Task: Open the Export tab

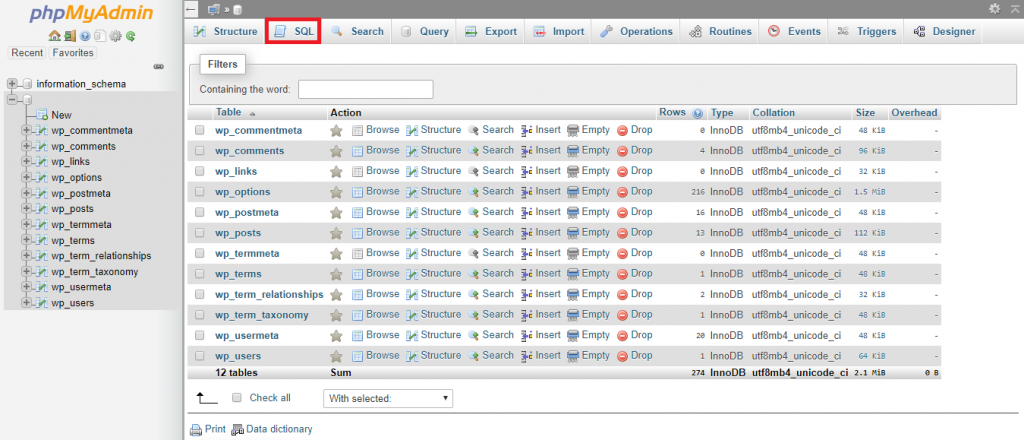Action: (x=490, y=32)
